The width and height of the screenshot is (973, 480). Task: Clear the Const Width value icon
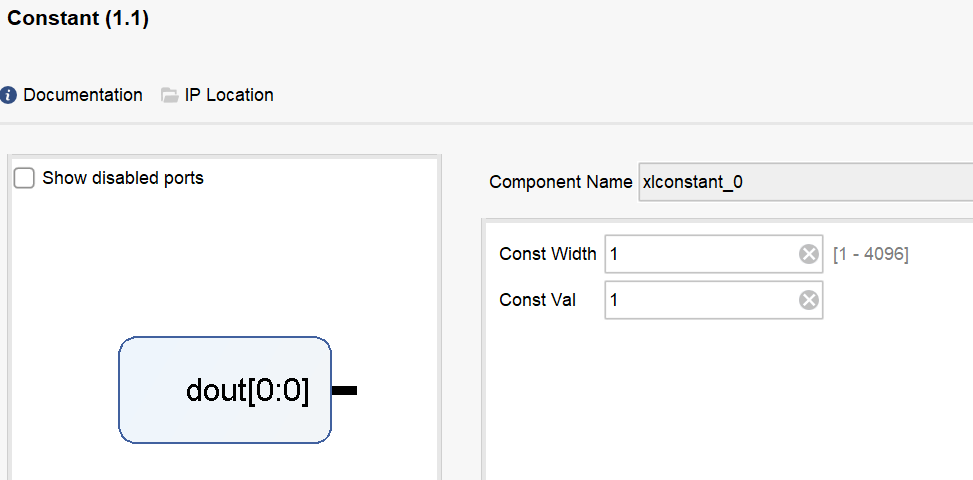(x=809, y=254)
